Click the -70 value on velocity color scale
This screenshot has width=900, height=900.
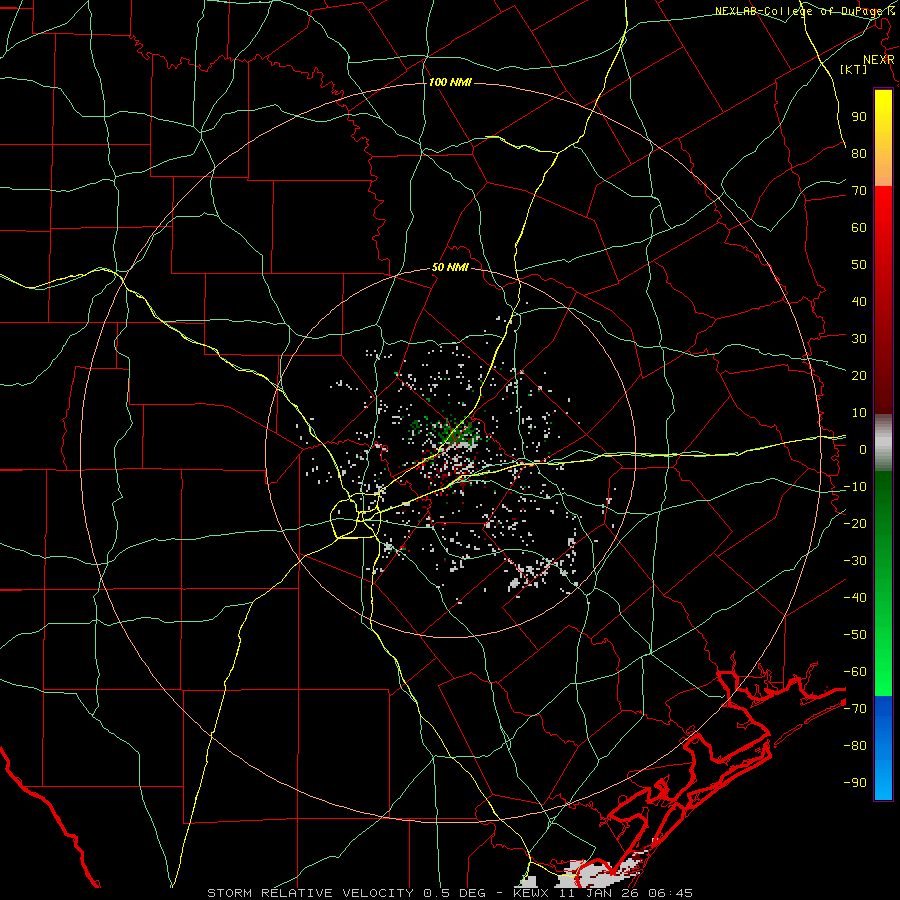point(855,709)
